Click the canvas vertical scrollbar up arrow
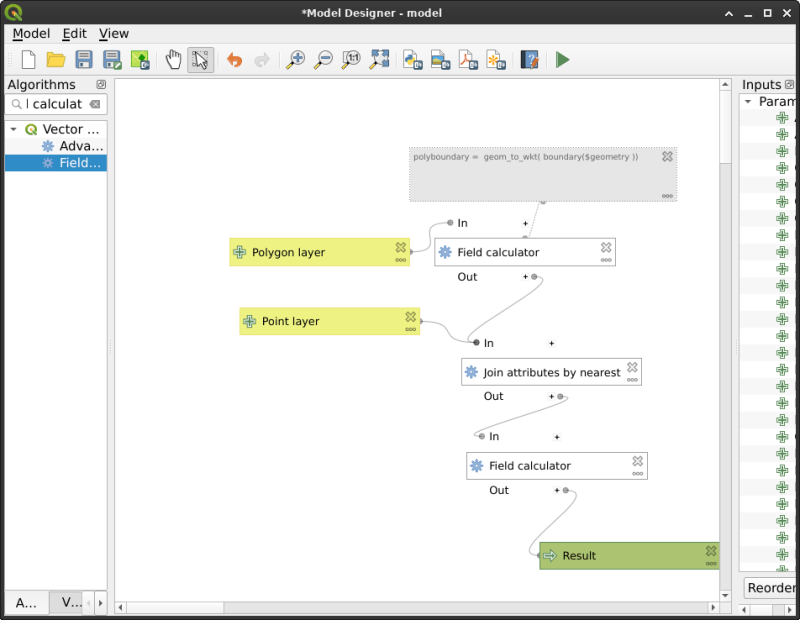Image resolution: width=800 pixels, height=620 pixels. tap(725, 84)
